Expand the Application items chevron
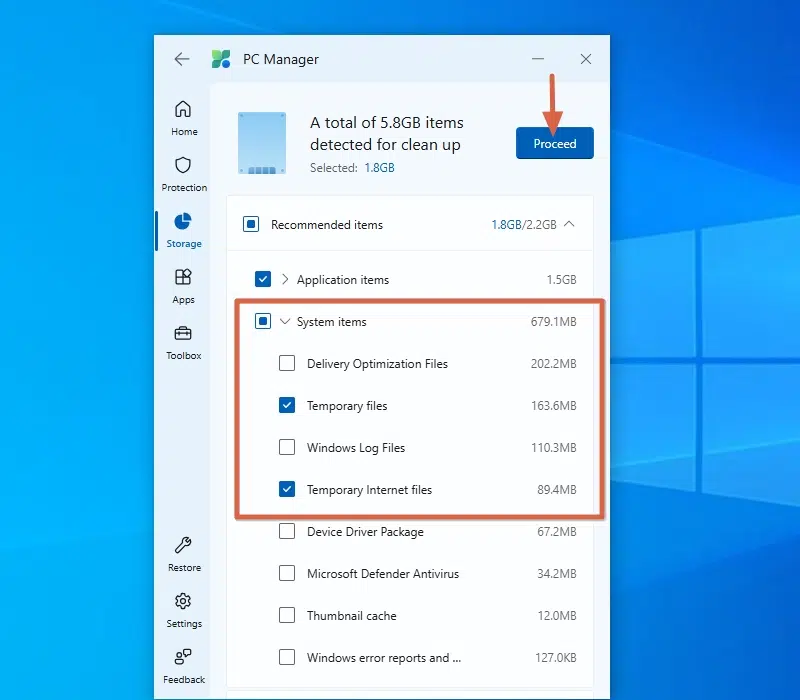Viewport: 800px width, 700px height. (x=285, y=280)
